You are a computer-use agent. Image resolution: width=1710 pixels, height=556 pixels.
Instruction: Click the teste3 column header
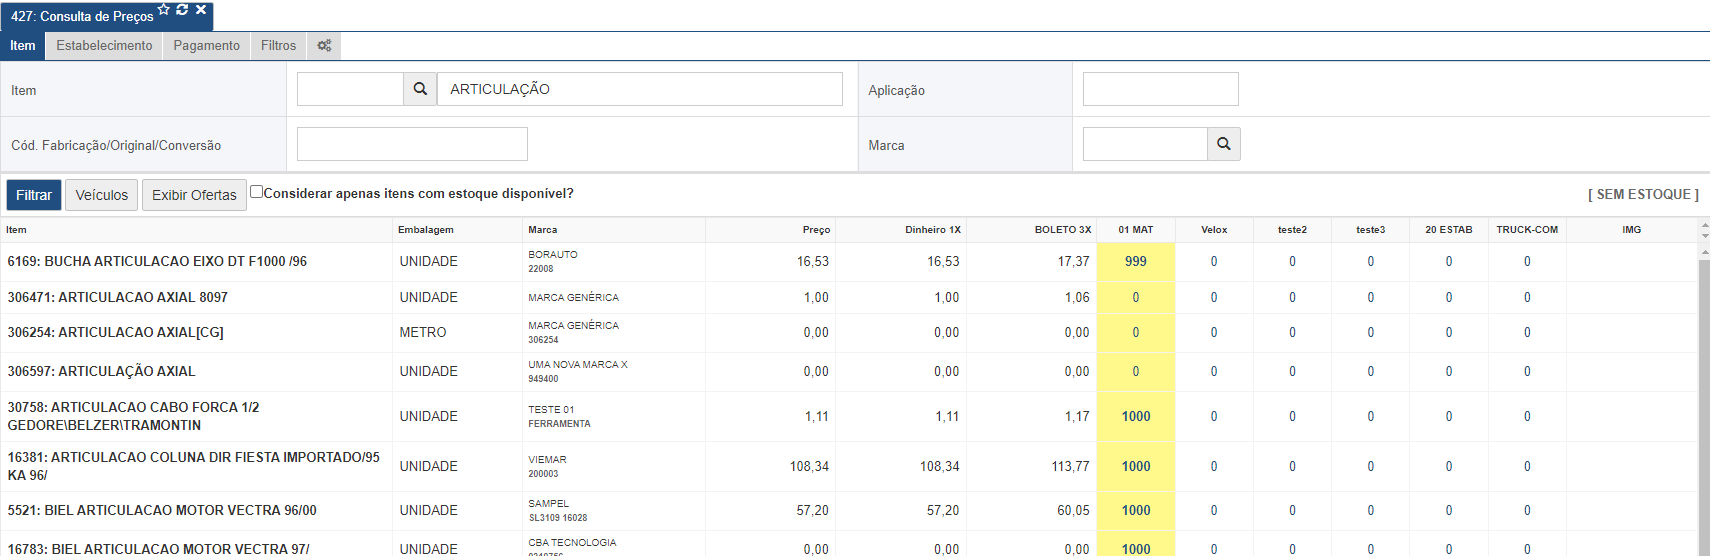1371,230
